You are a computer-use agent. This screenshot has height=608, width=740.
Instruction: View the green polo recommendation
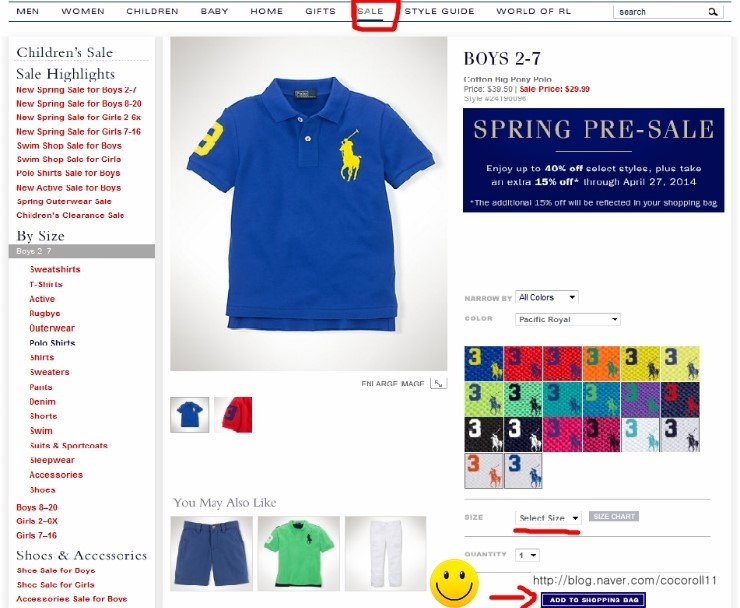(299, 553)
